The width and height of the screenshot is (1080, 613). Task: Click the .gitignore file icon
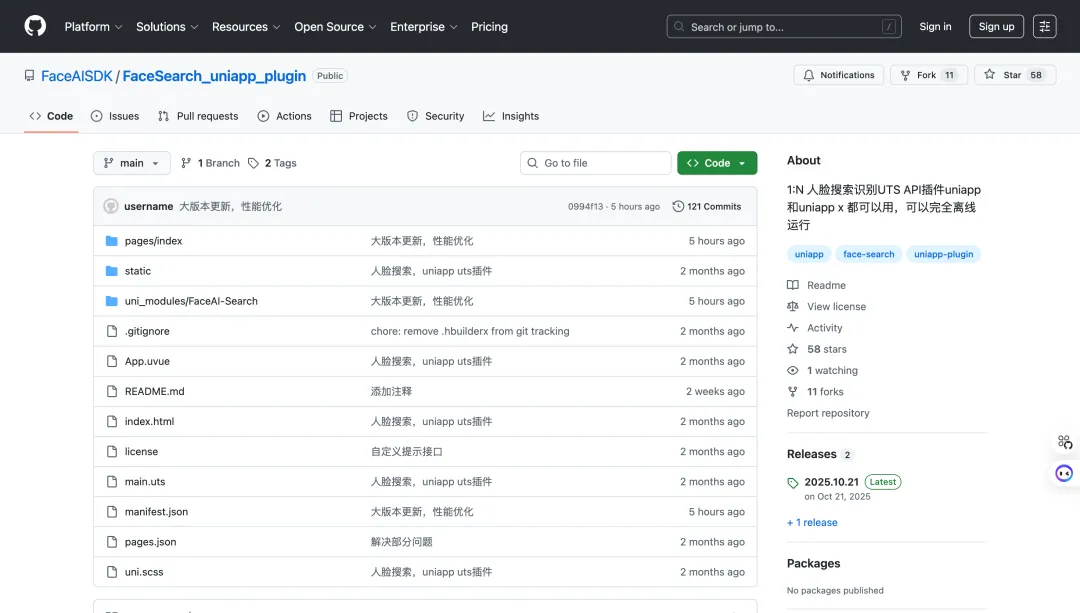(x=112, y=331)
